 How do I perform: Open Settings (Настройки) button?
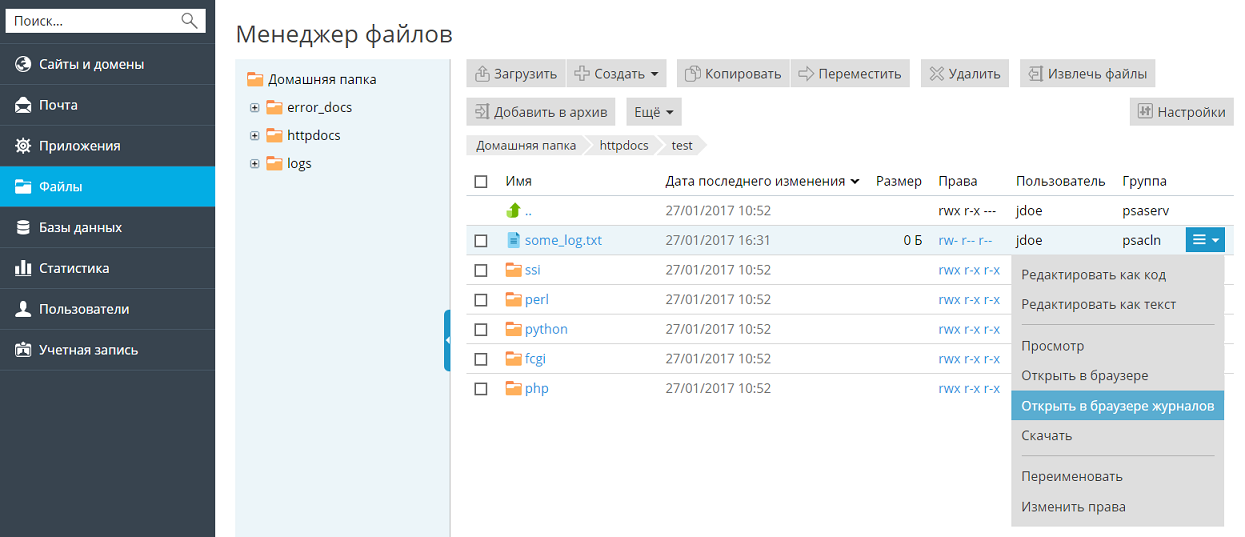pos(1181,112)
